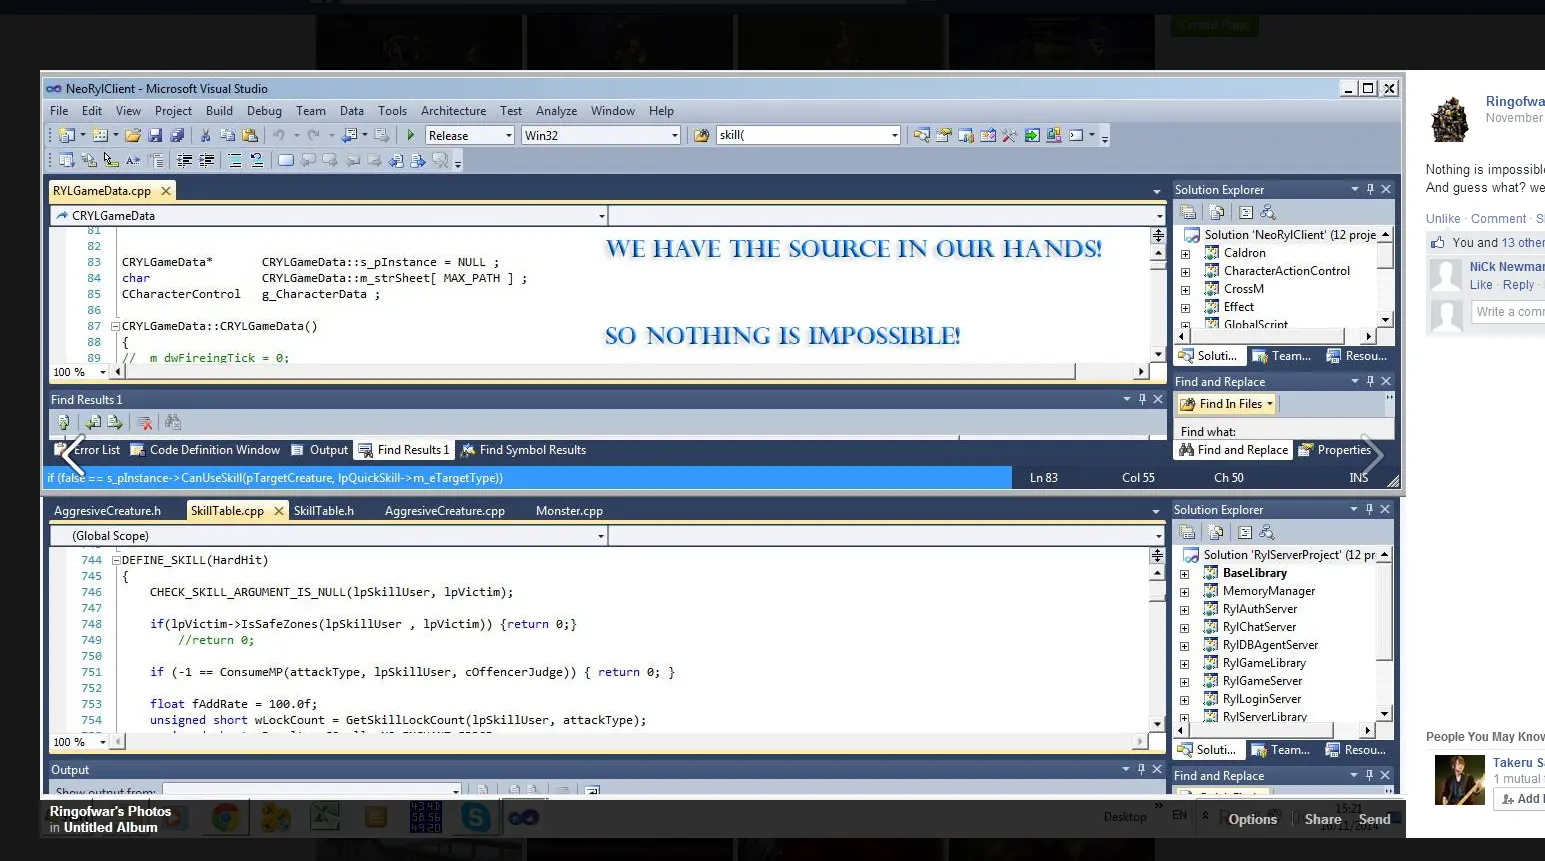Viewport: 1545px width, 861px height.
Task: Click Unlike on the Facebook photo post
Action: pyautogui.click(x=1443, y=218)
